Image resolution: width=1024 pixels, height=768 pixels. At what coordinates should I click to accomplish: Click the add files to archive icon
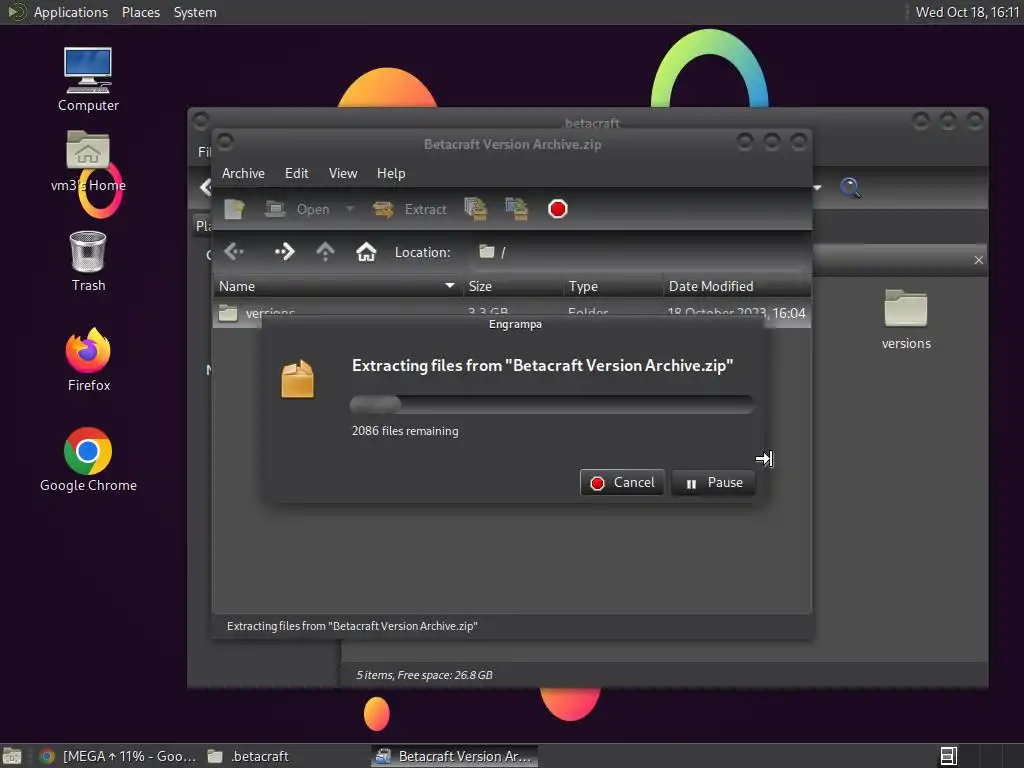point(476,209)
